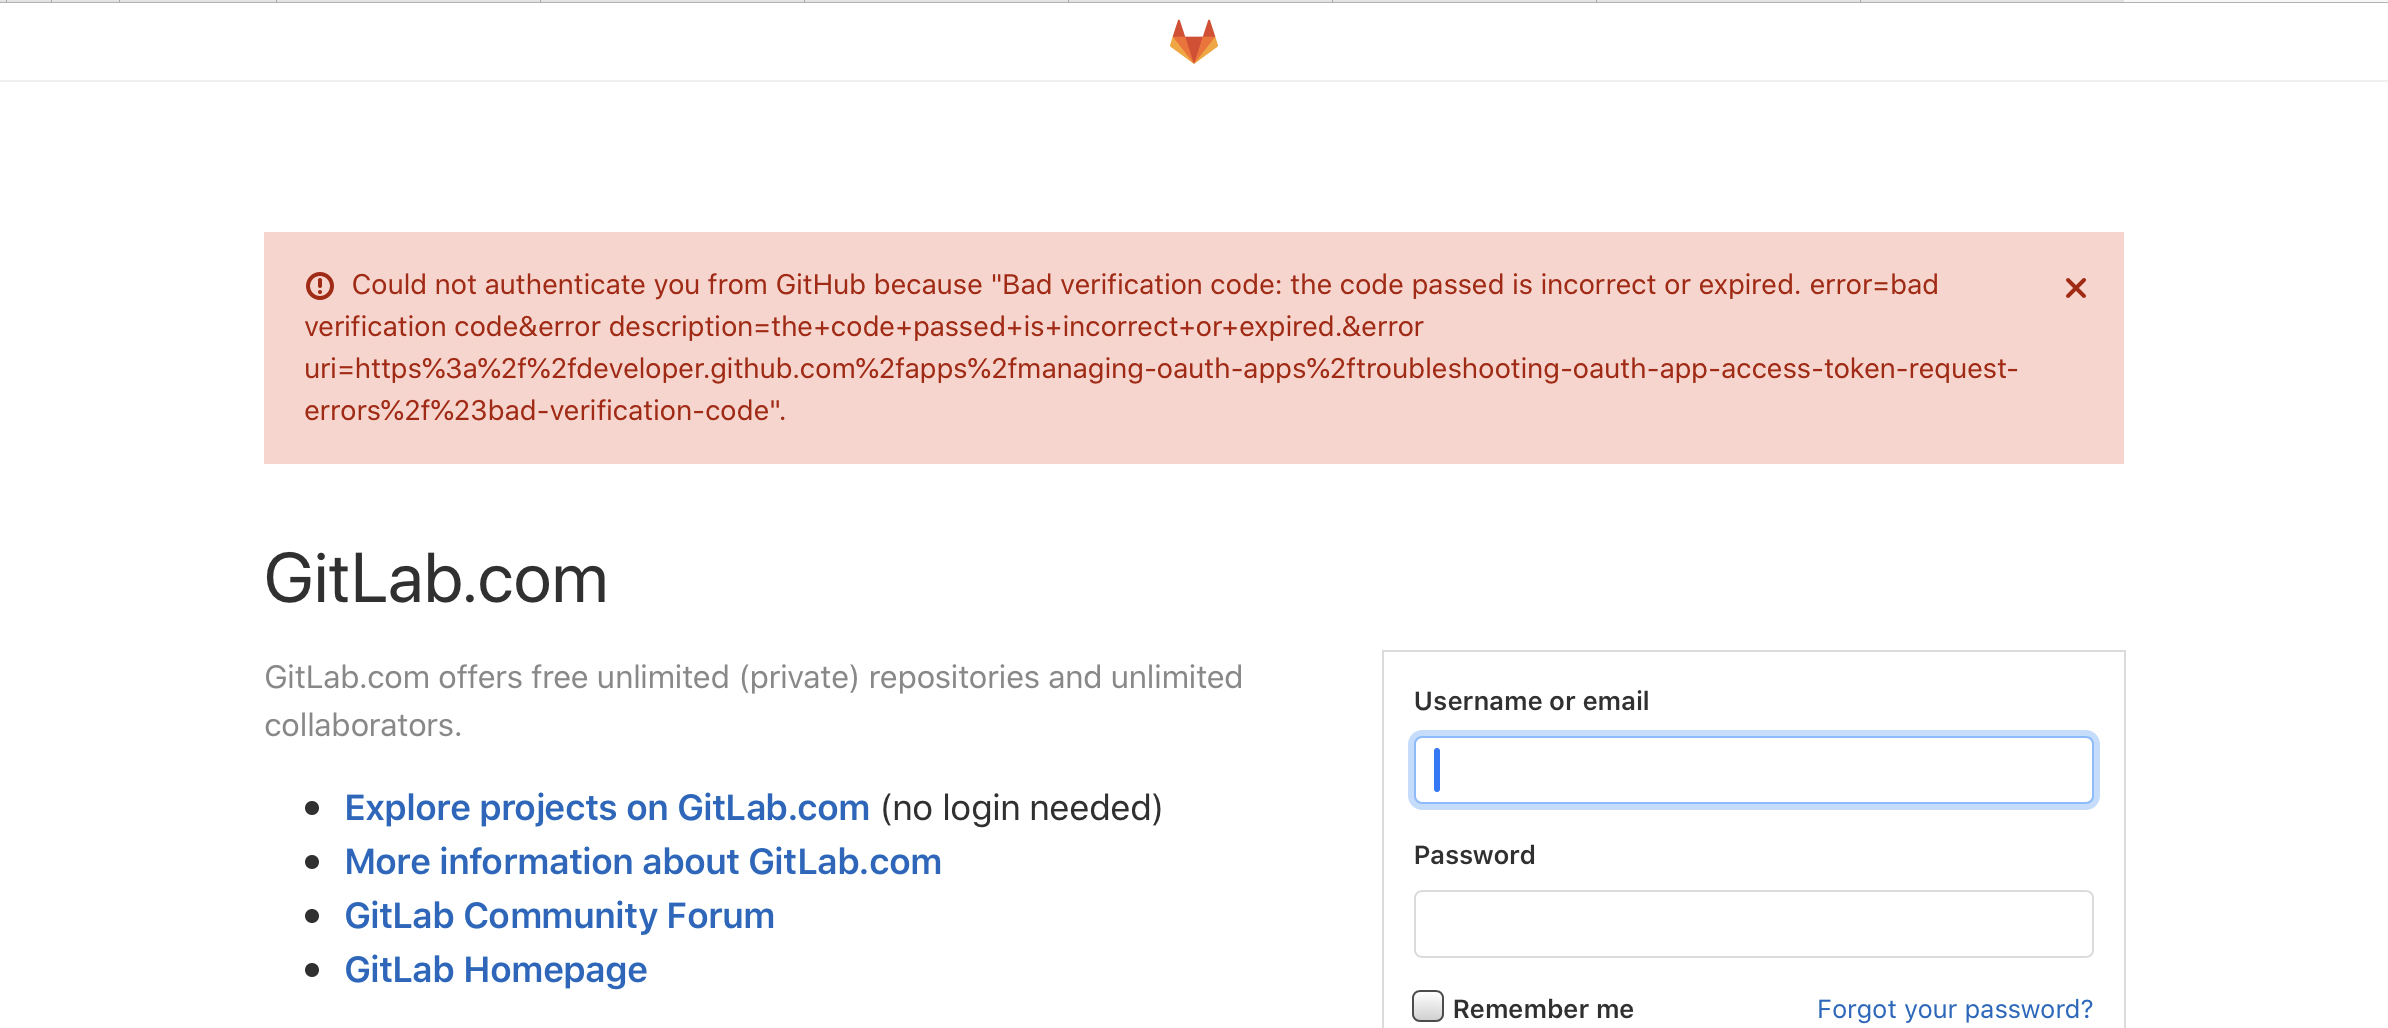The image size is (2388, 1028).
Task: Visit the GitLab Community Forum link
Action: (x=559, y=915)
